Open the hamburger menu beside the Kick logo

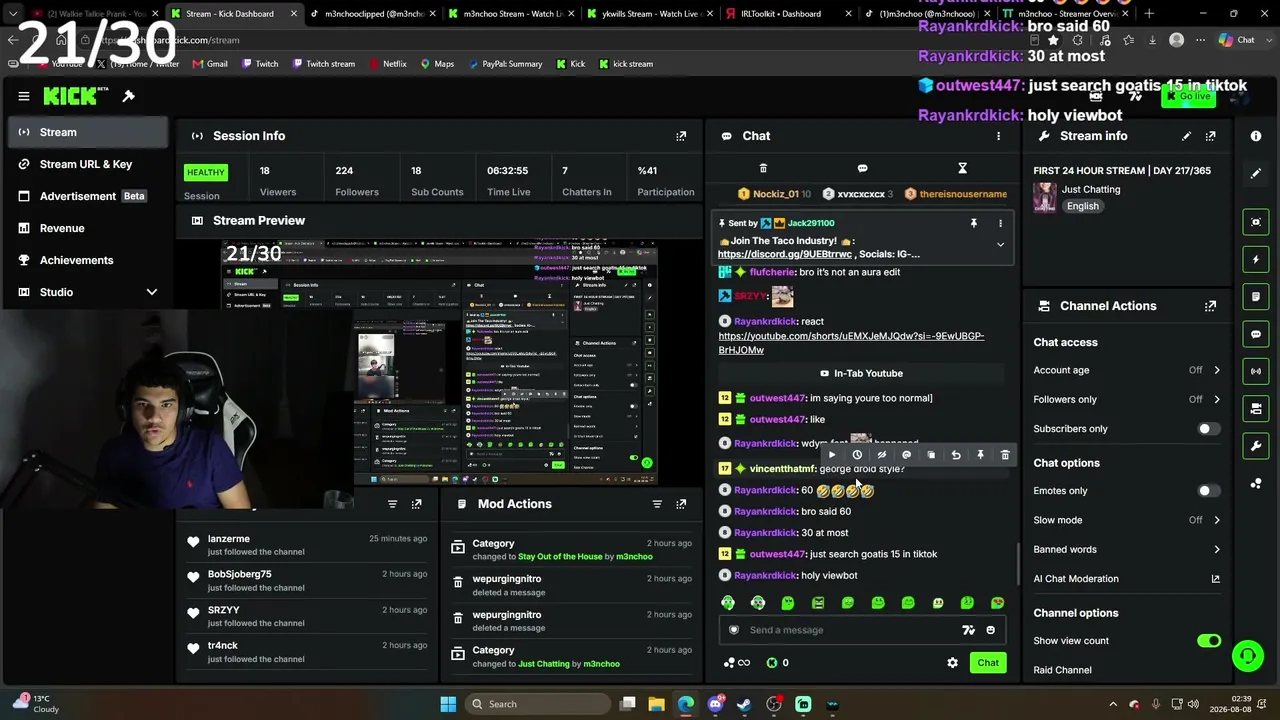24,96
